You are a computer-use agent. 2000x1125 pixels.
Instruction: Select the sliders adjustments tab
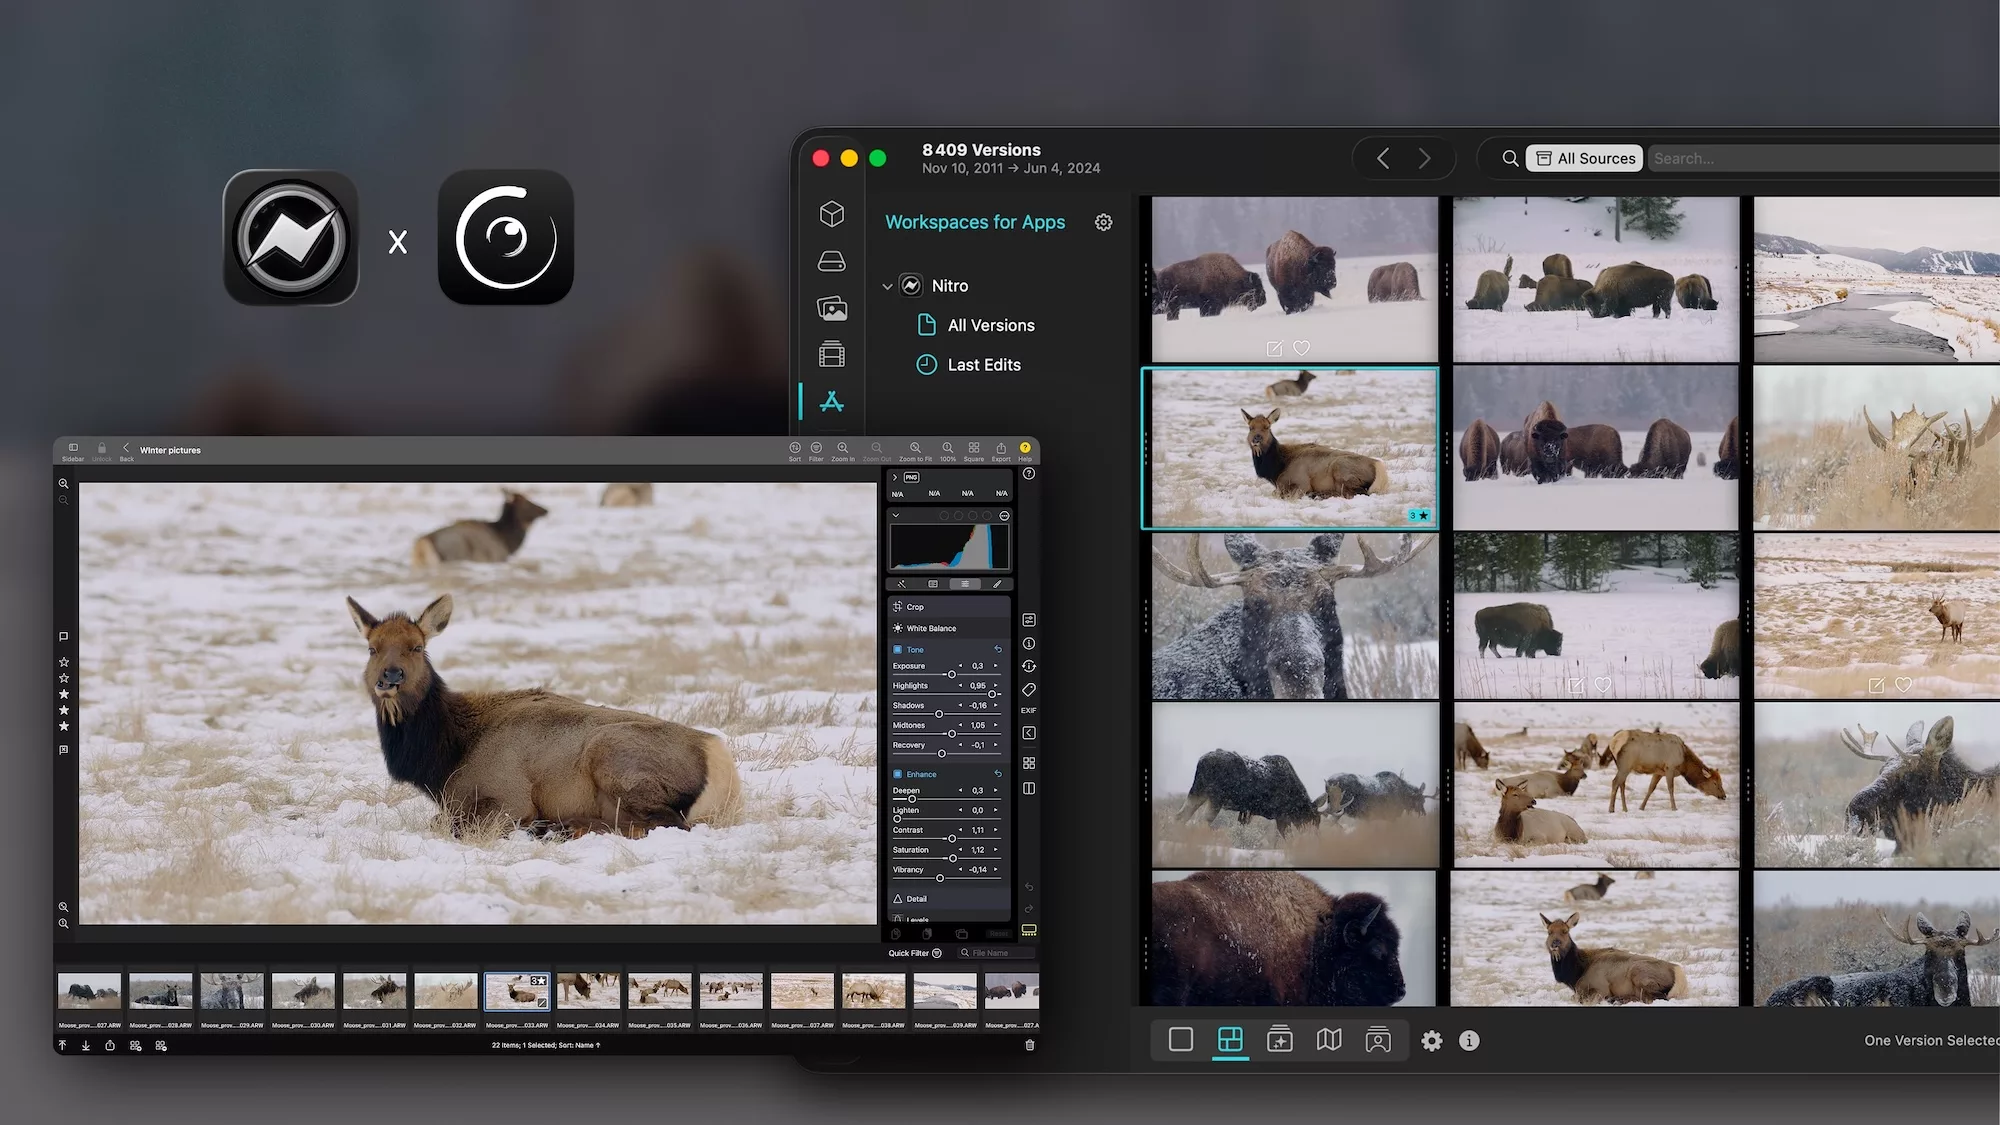pos(964,584)
